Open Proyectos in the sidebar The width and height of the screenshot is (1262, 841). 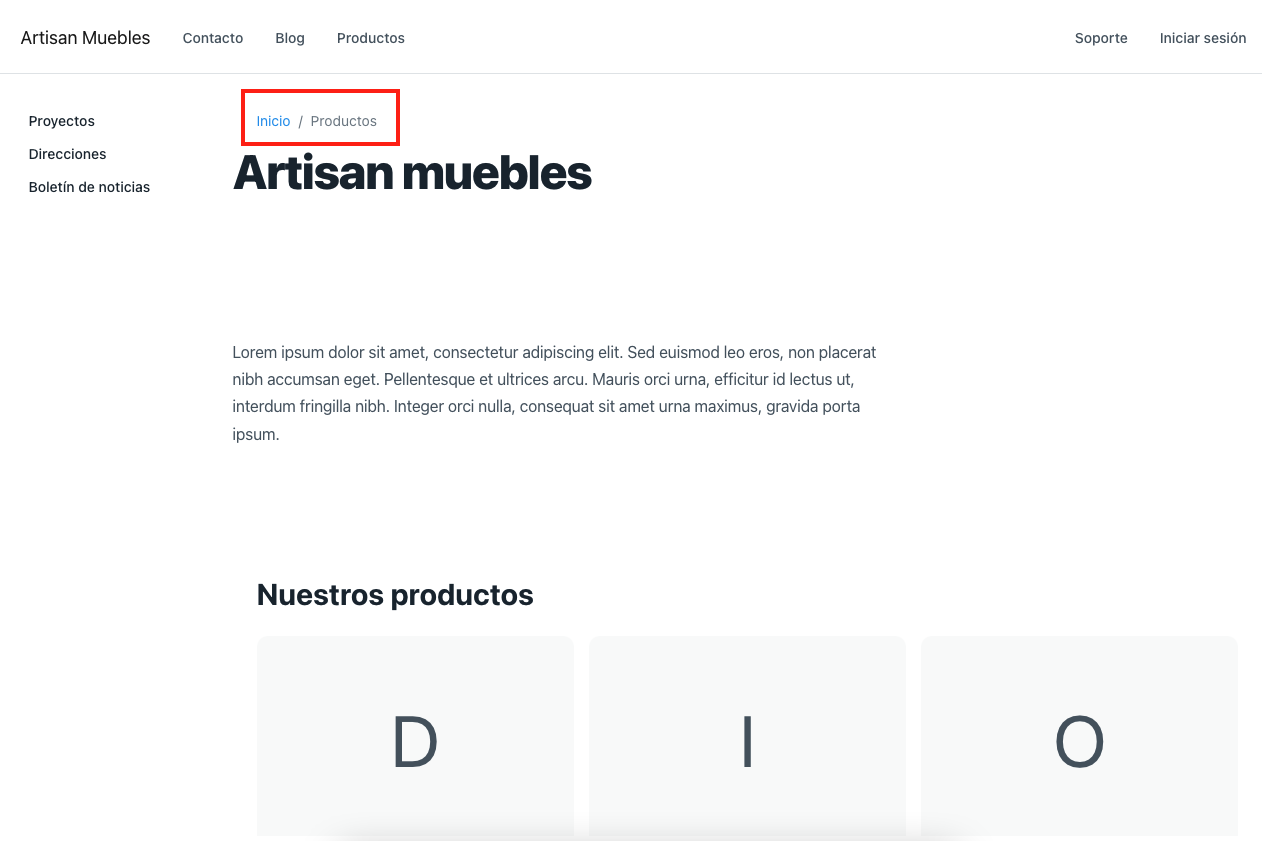(61, 121)
